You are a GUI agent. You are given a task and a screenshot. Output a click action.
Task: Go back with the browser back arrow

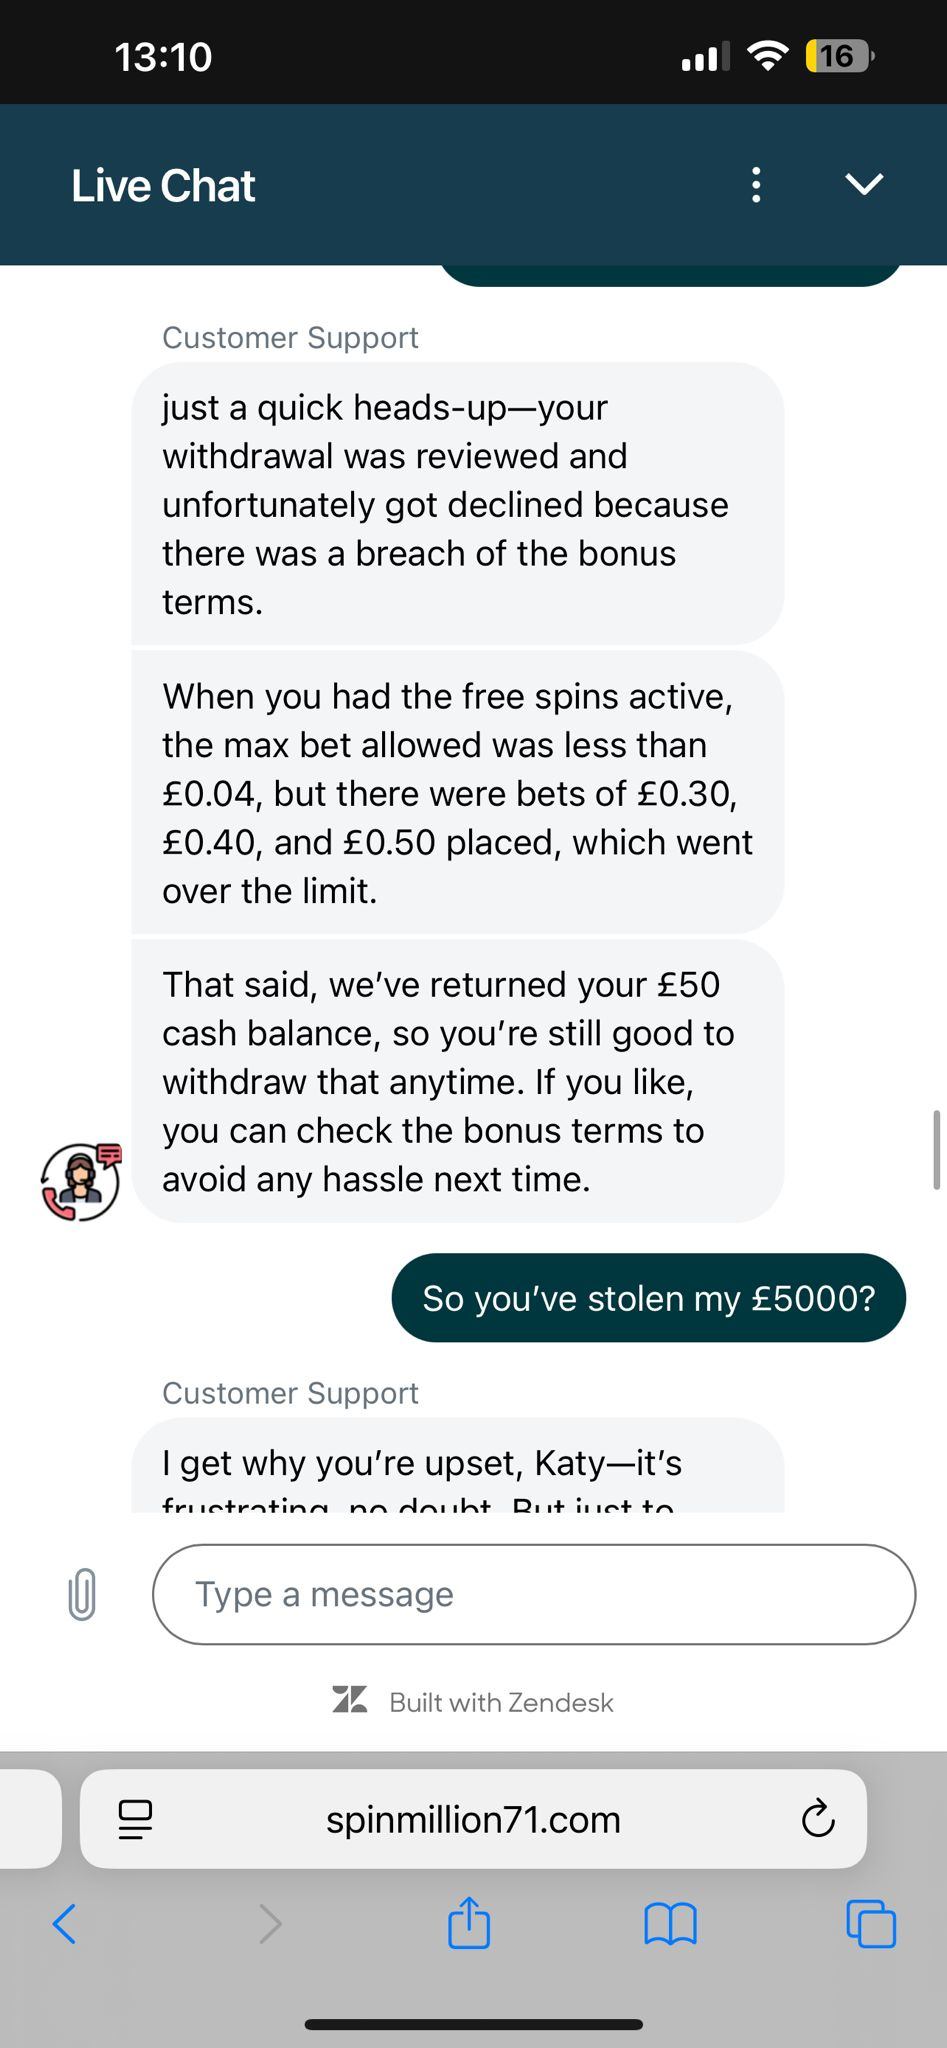64,1923
